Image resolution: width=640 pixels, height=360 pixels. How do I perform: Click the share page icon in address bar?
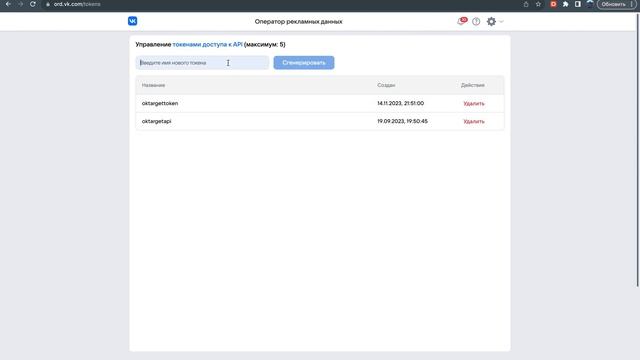coord(526,4)
